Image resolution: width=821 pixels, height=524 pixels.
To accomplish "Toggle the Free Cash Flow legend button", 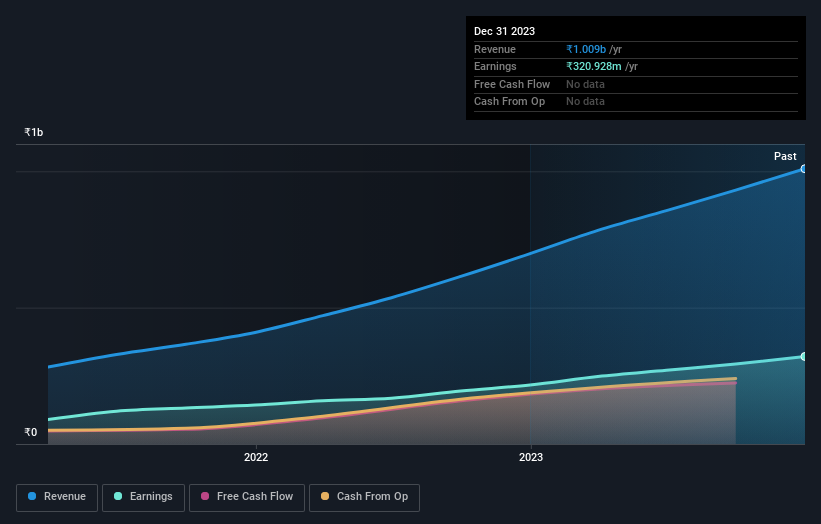I will [247, 497].
